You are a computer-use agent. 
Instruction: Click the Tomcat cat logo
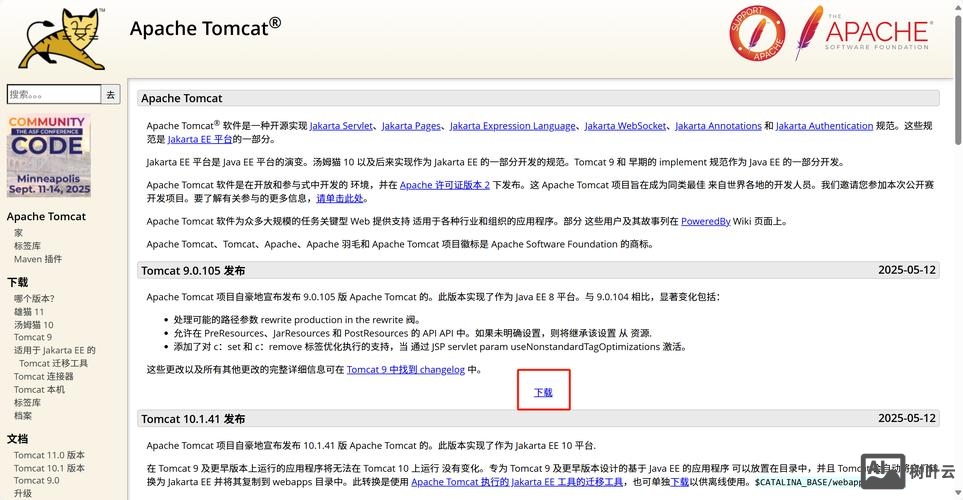click(x=62, y=38)
